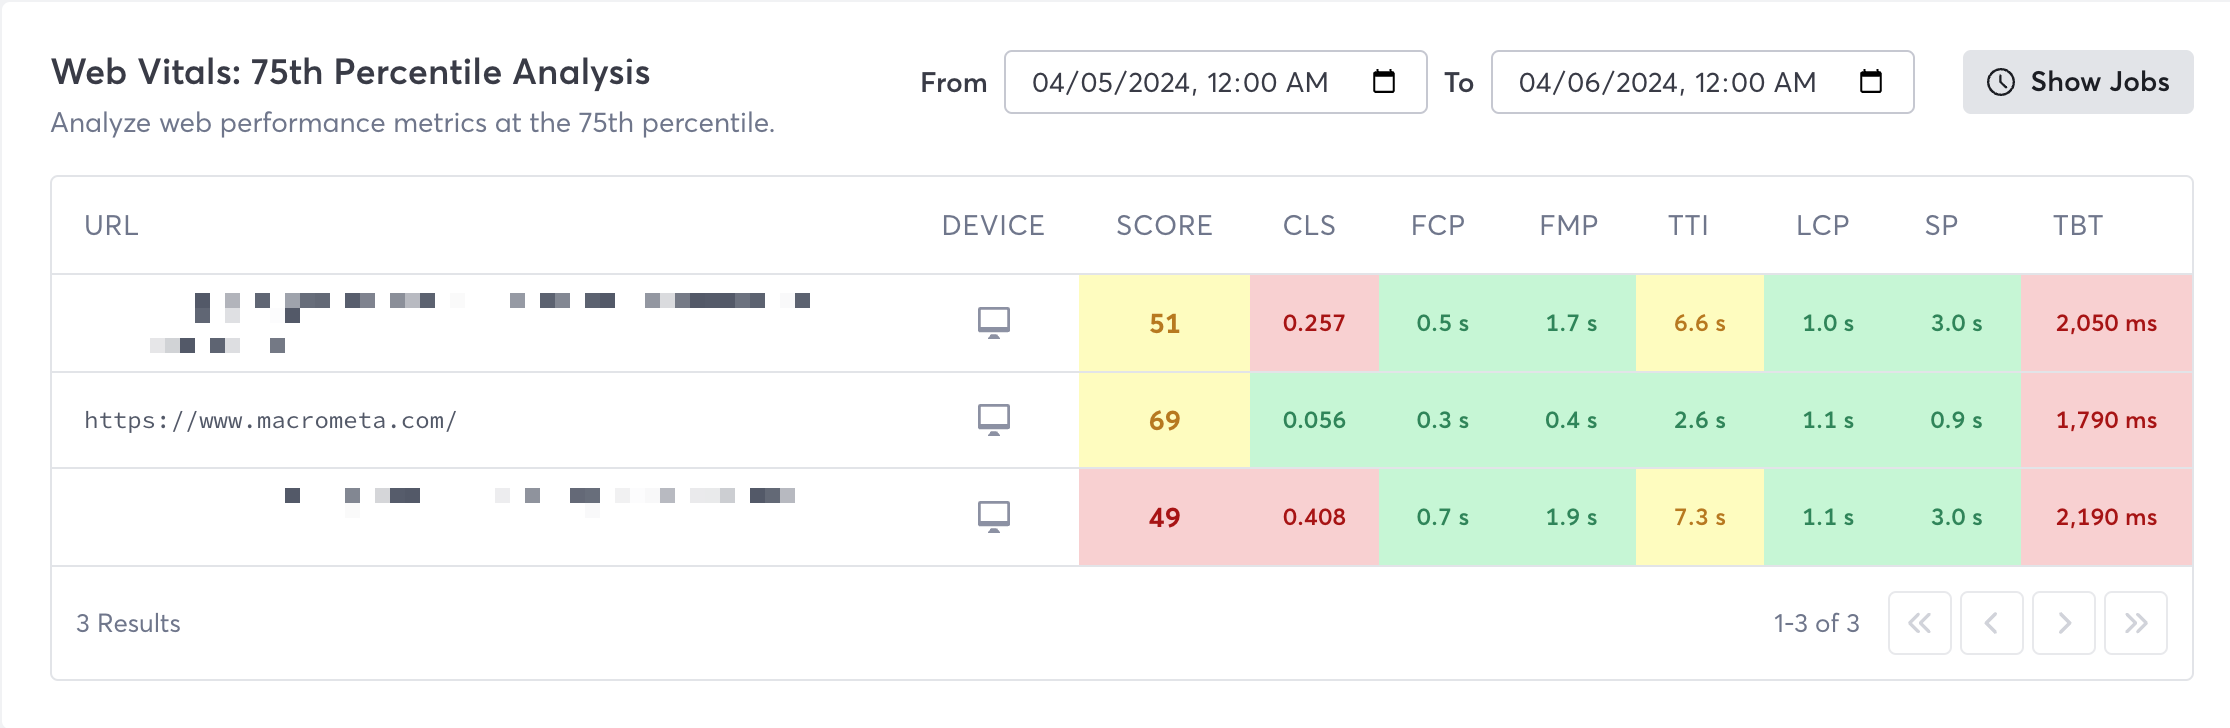Click the desktop icon in the first row
This screenshot has width=2230, height=728.
tap(993, 322)
